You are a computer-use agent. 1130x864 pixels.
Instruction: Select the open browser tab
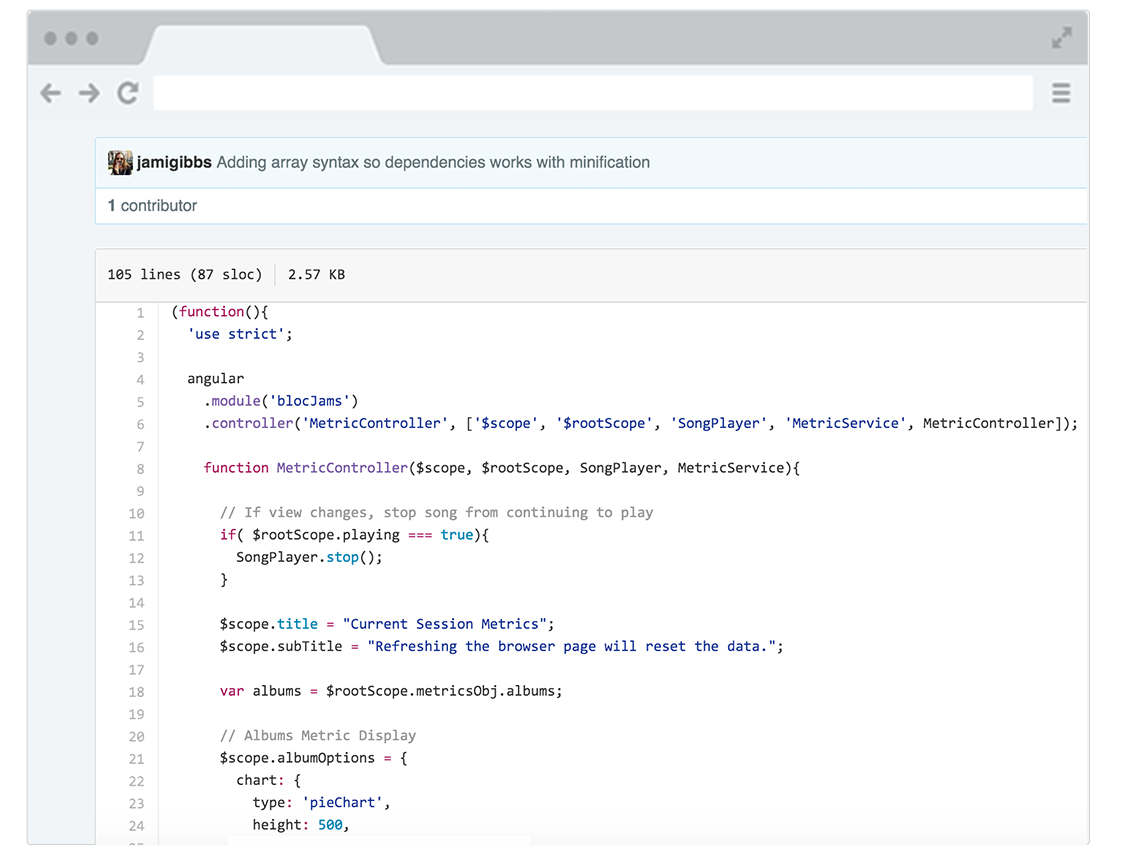(x=262, y=44)
